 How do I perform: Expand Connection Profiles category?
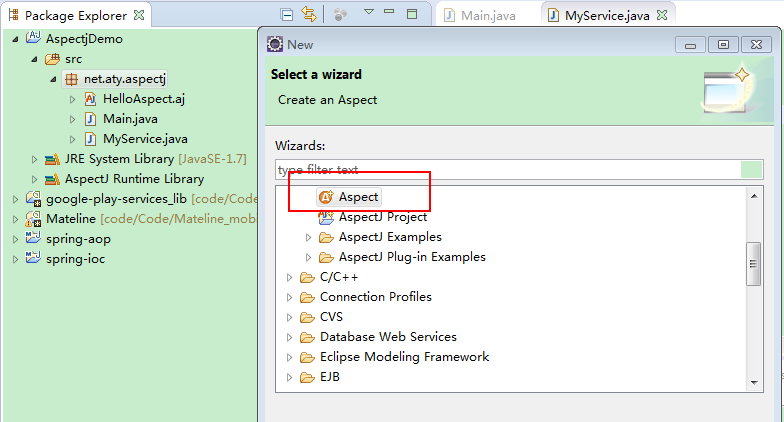[x=290, y=297]
